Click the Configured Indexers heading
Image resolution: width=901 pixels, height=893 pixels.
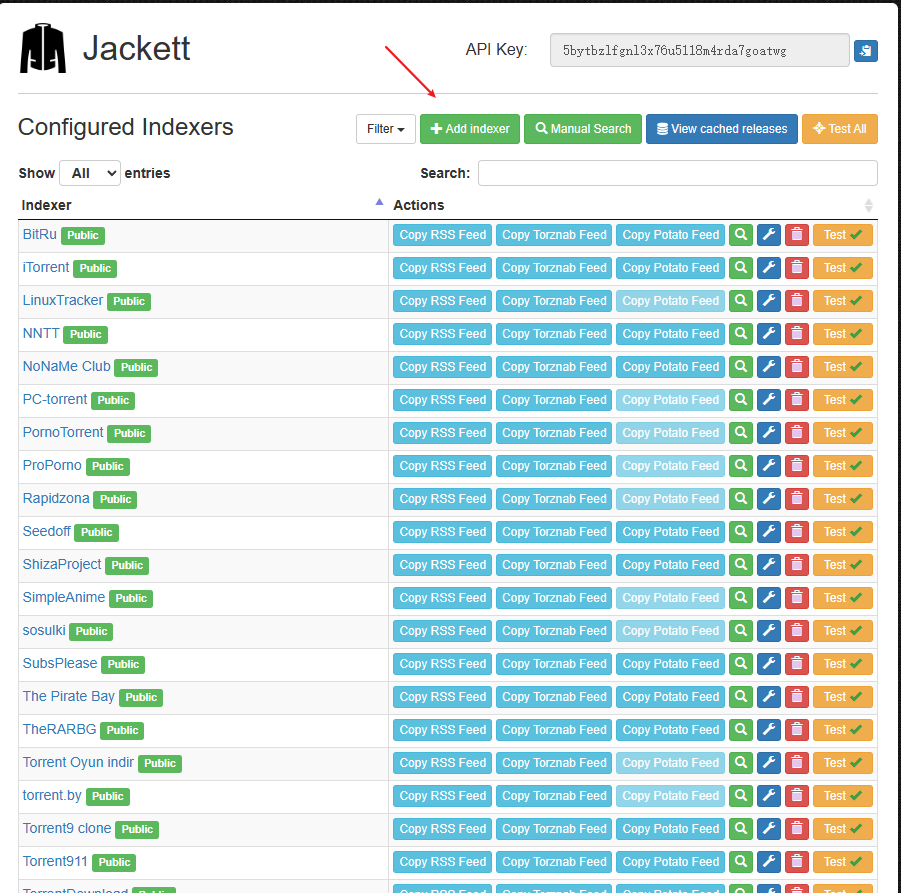(x=125, y=127)
